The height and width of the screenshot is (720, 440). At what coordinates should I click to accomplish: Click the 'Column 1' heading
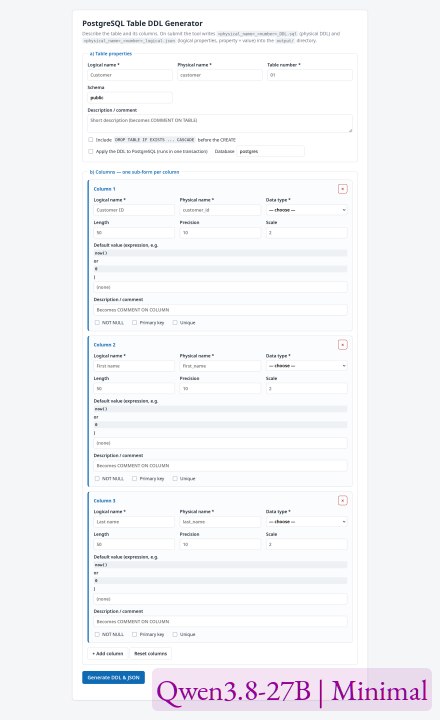click(105, 189)
